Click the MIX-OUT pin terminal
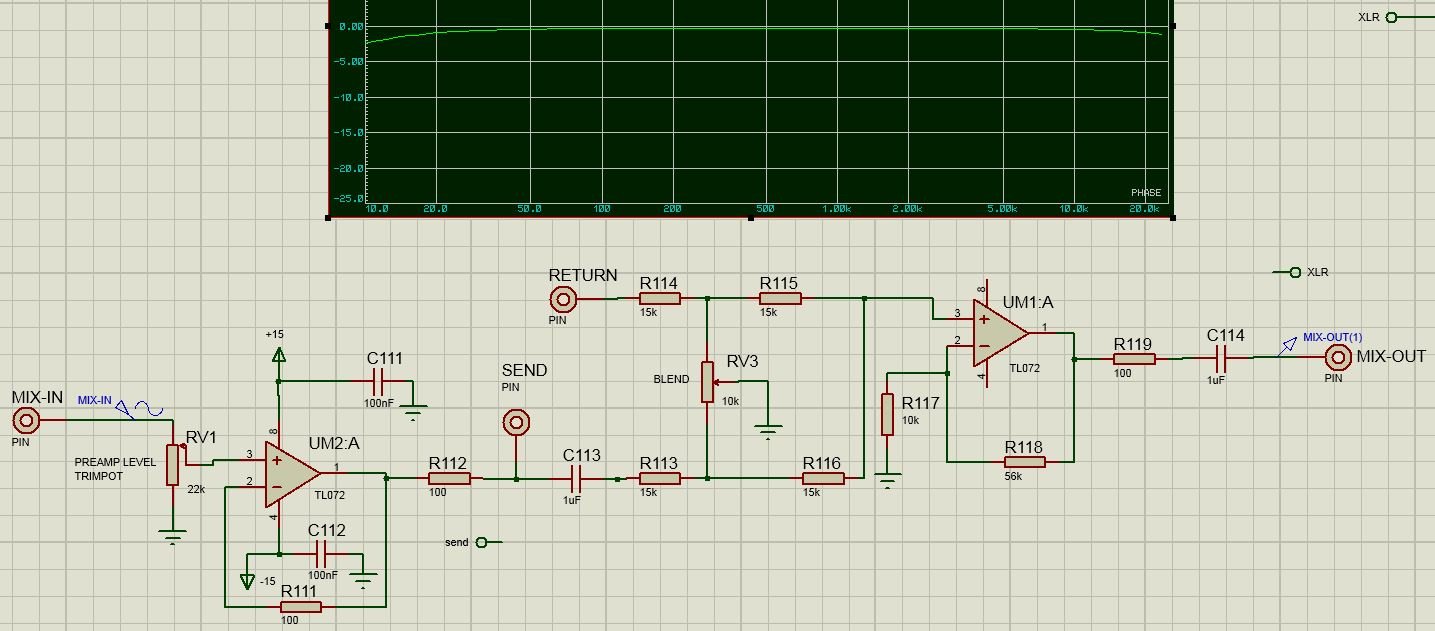1435x631 pixels. click(x=1337, y=357)
